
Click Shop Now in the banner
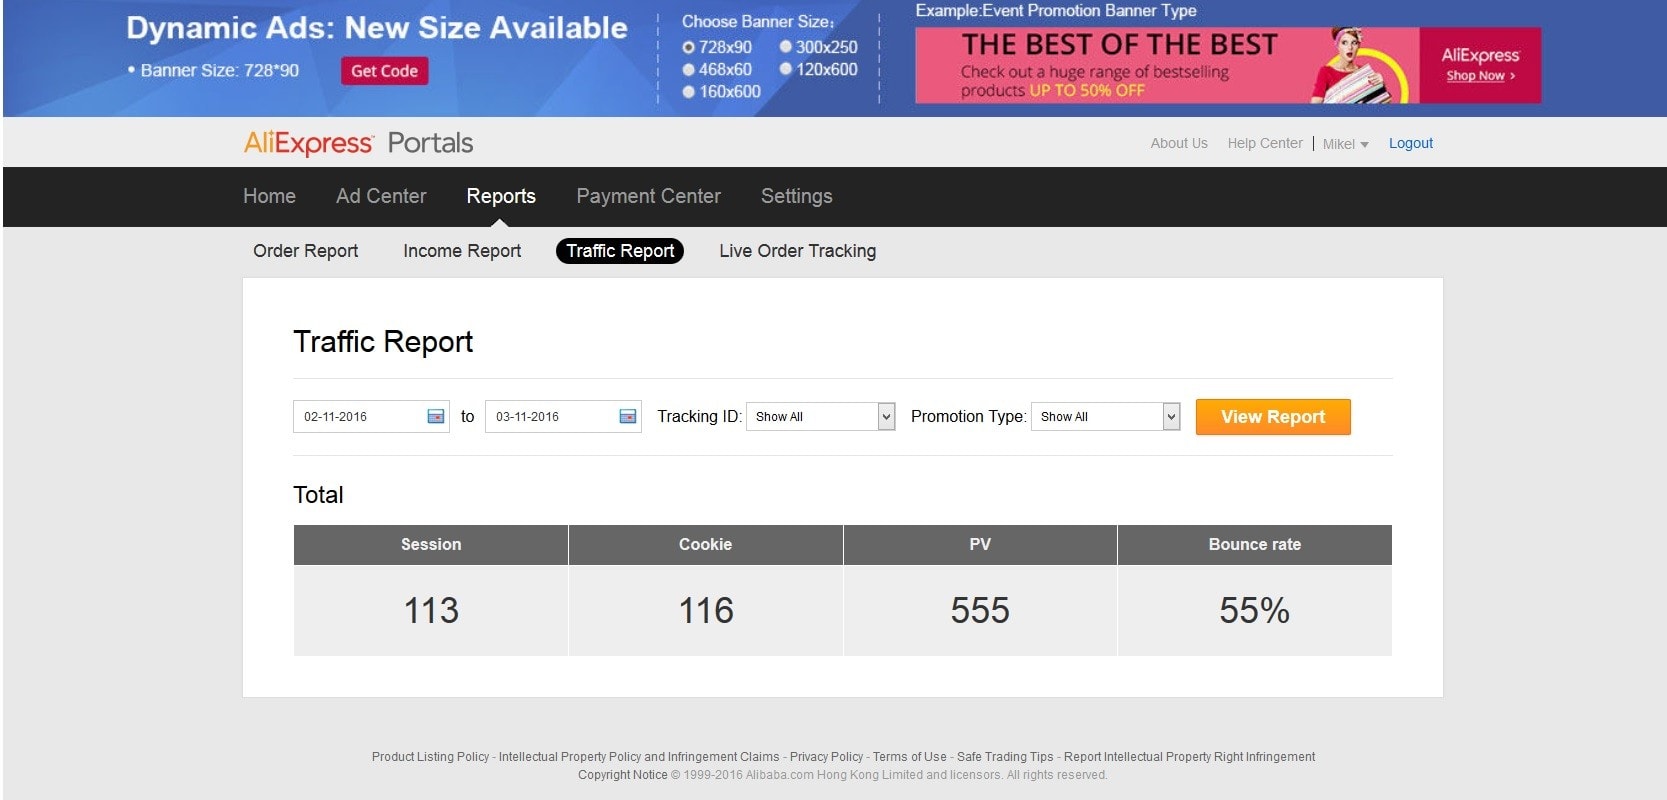[x=1480, y=76]
